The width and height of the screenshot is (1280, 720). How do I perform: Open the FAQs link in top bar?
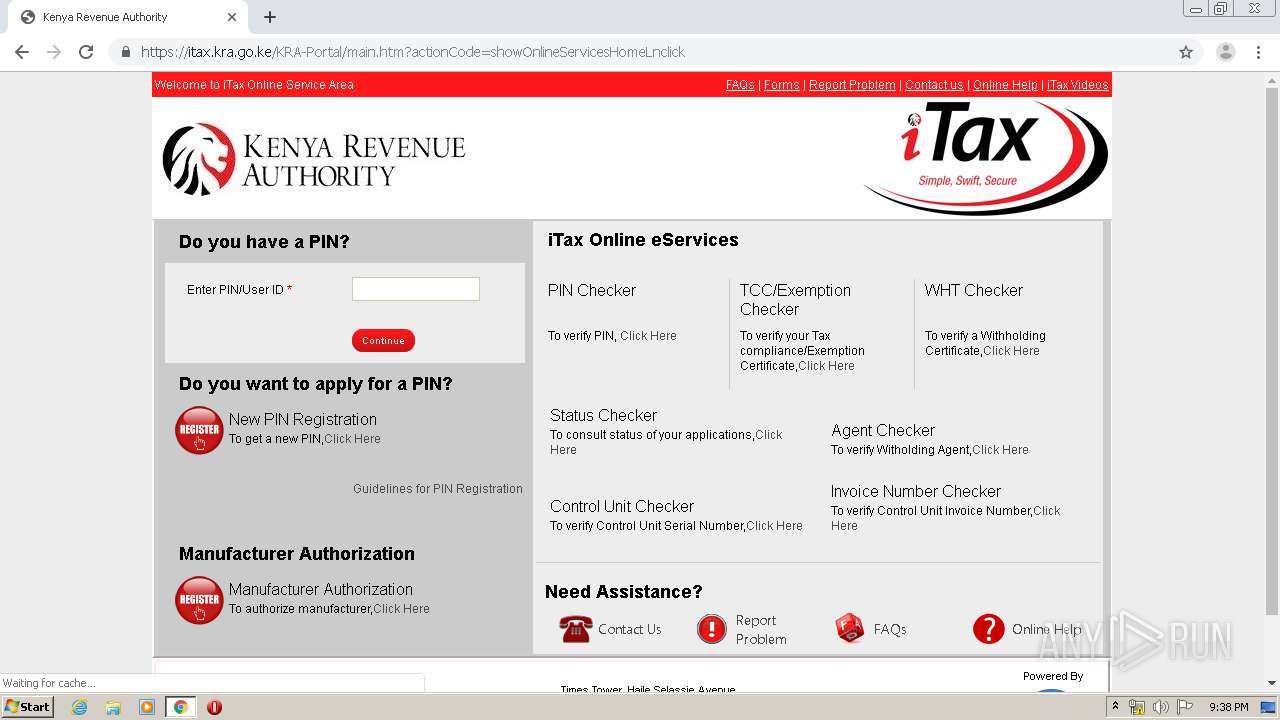[740, 85]
